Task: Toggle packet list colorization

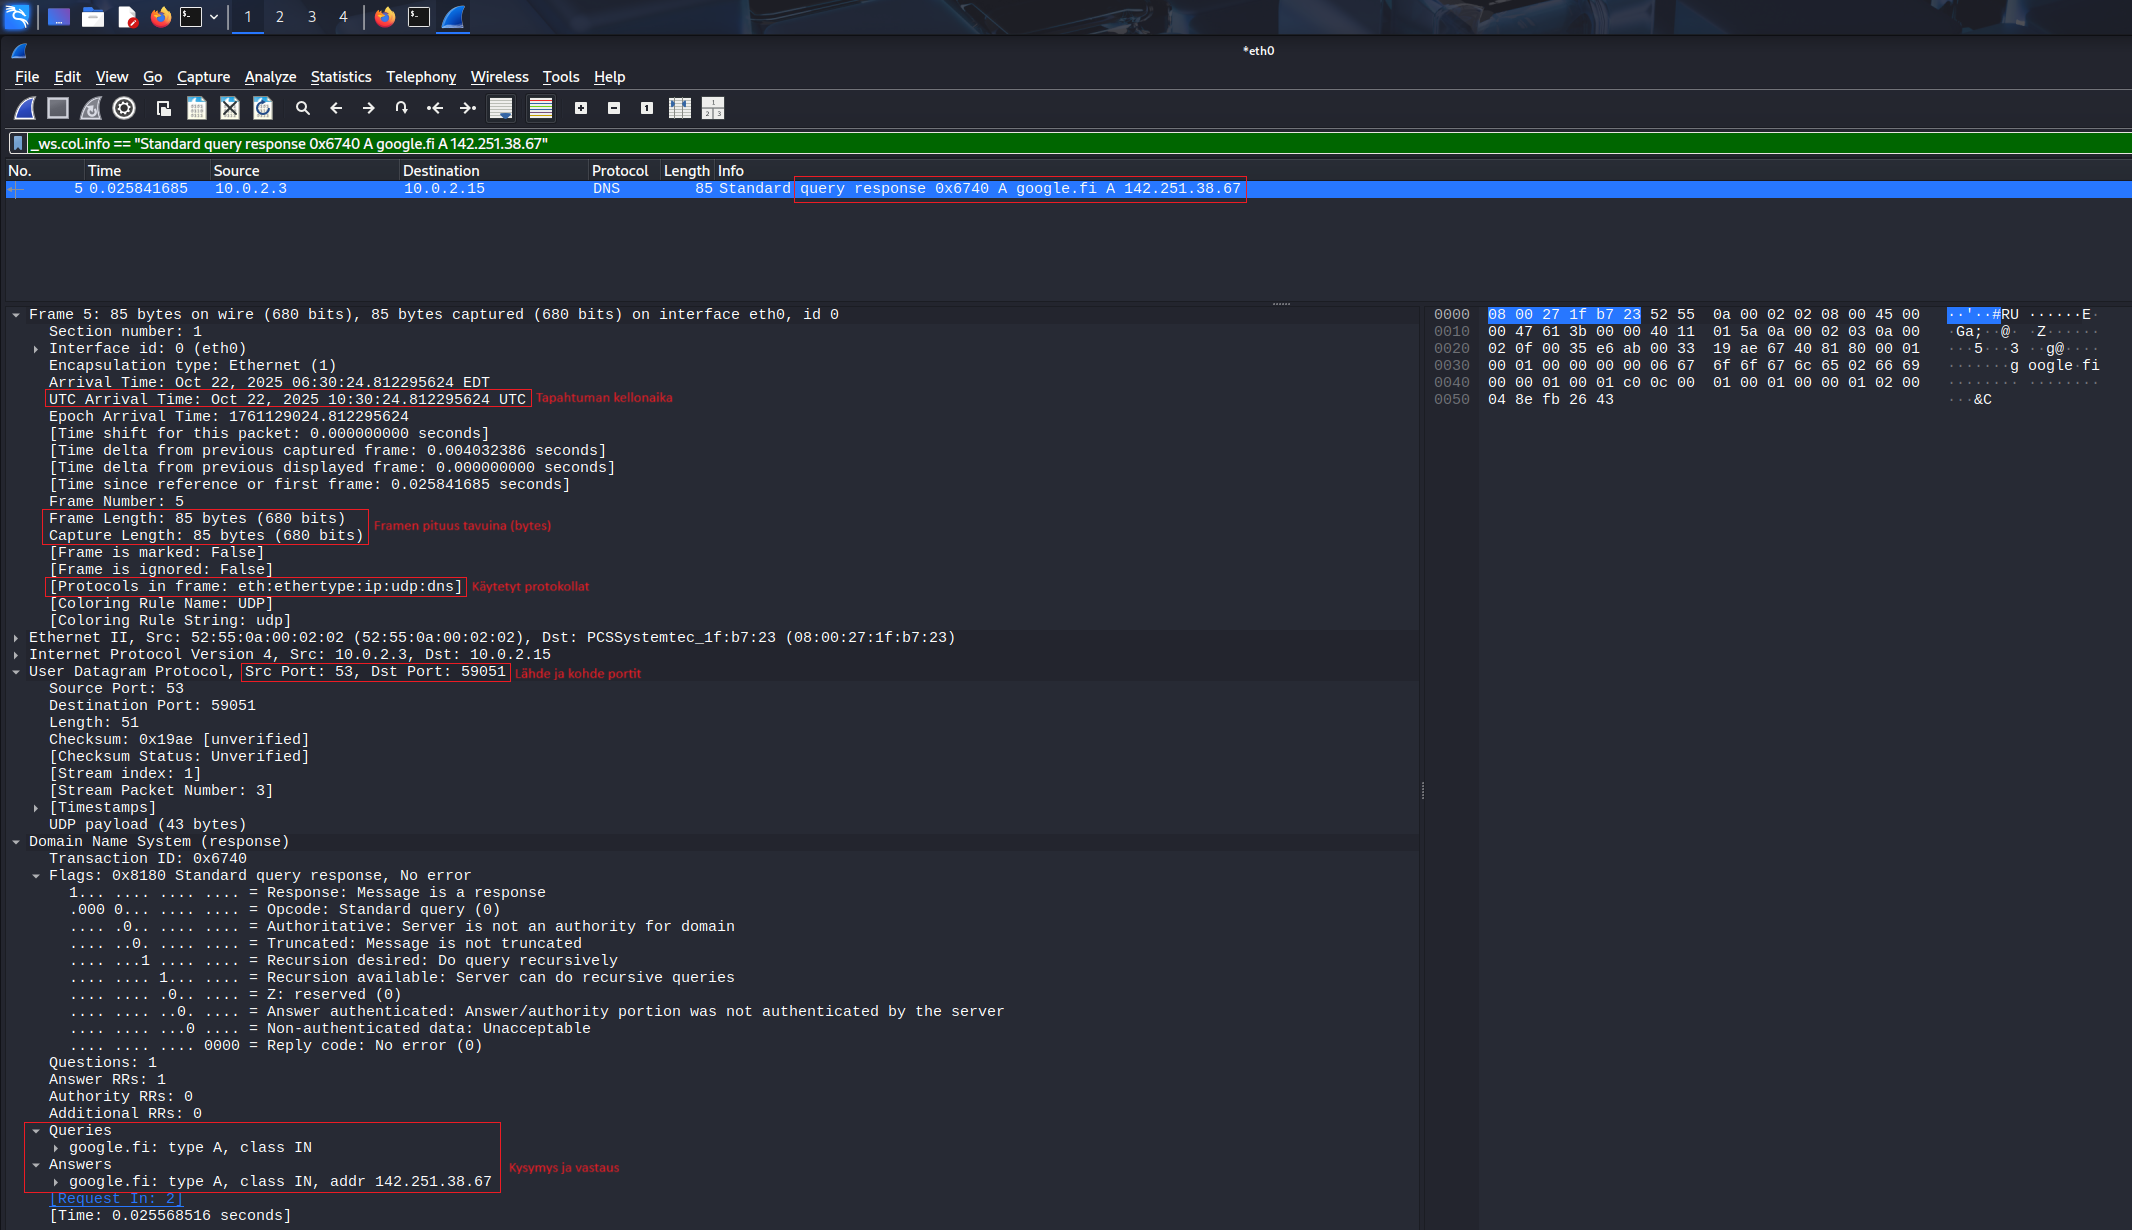Action: pyautogui.click(x=541, y=108)
